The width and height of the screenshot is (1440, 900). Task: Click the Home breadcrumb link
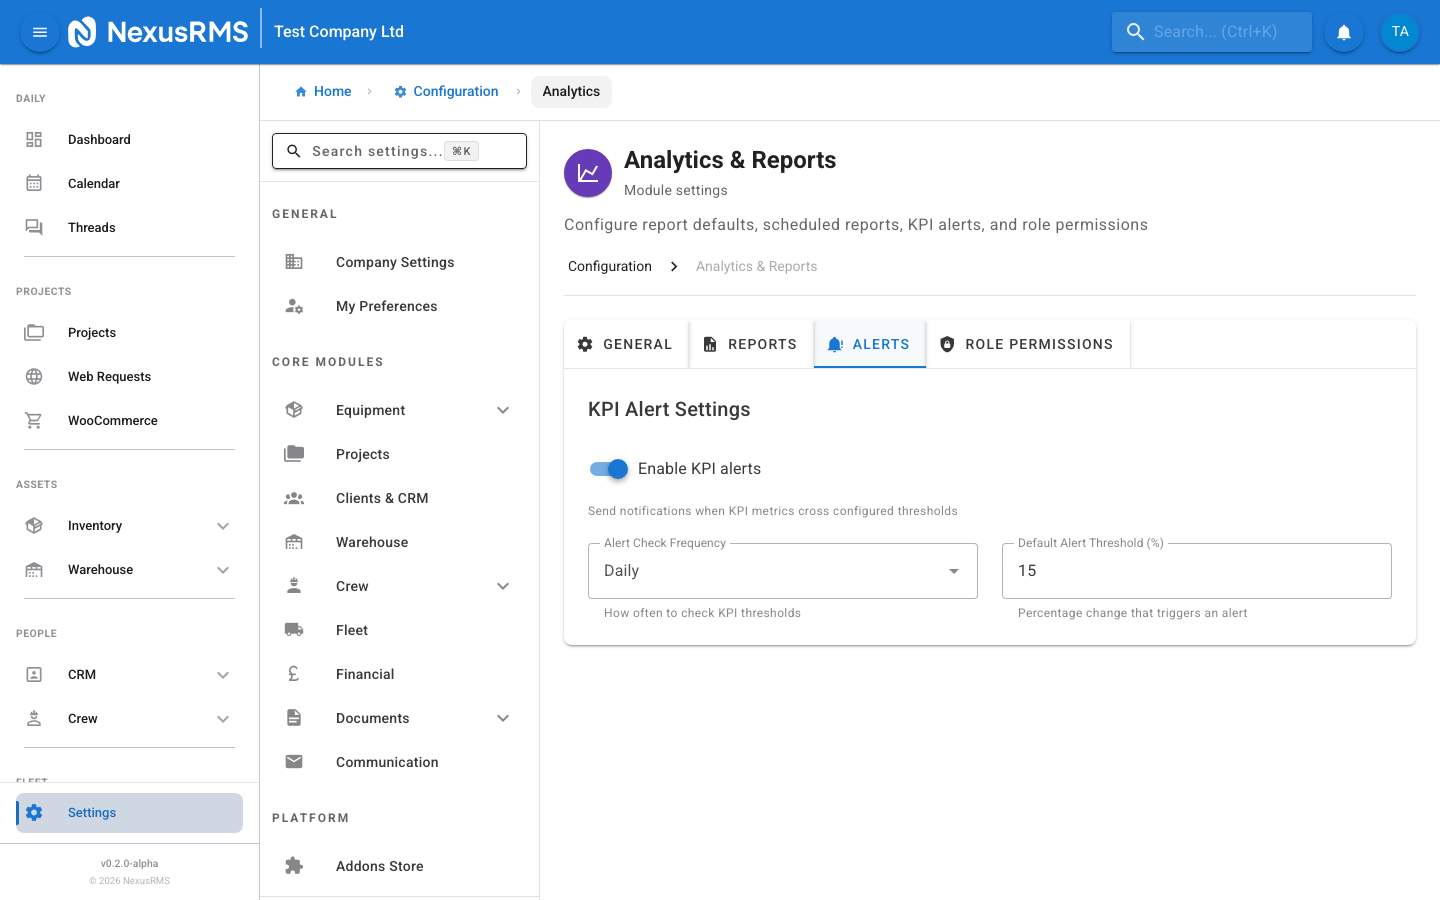click(323, 91)
